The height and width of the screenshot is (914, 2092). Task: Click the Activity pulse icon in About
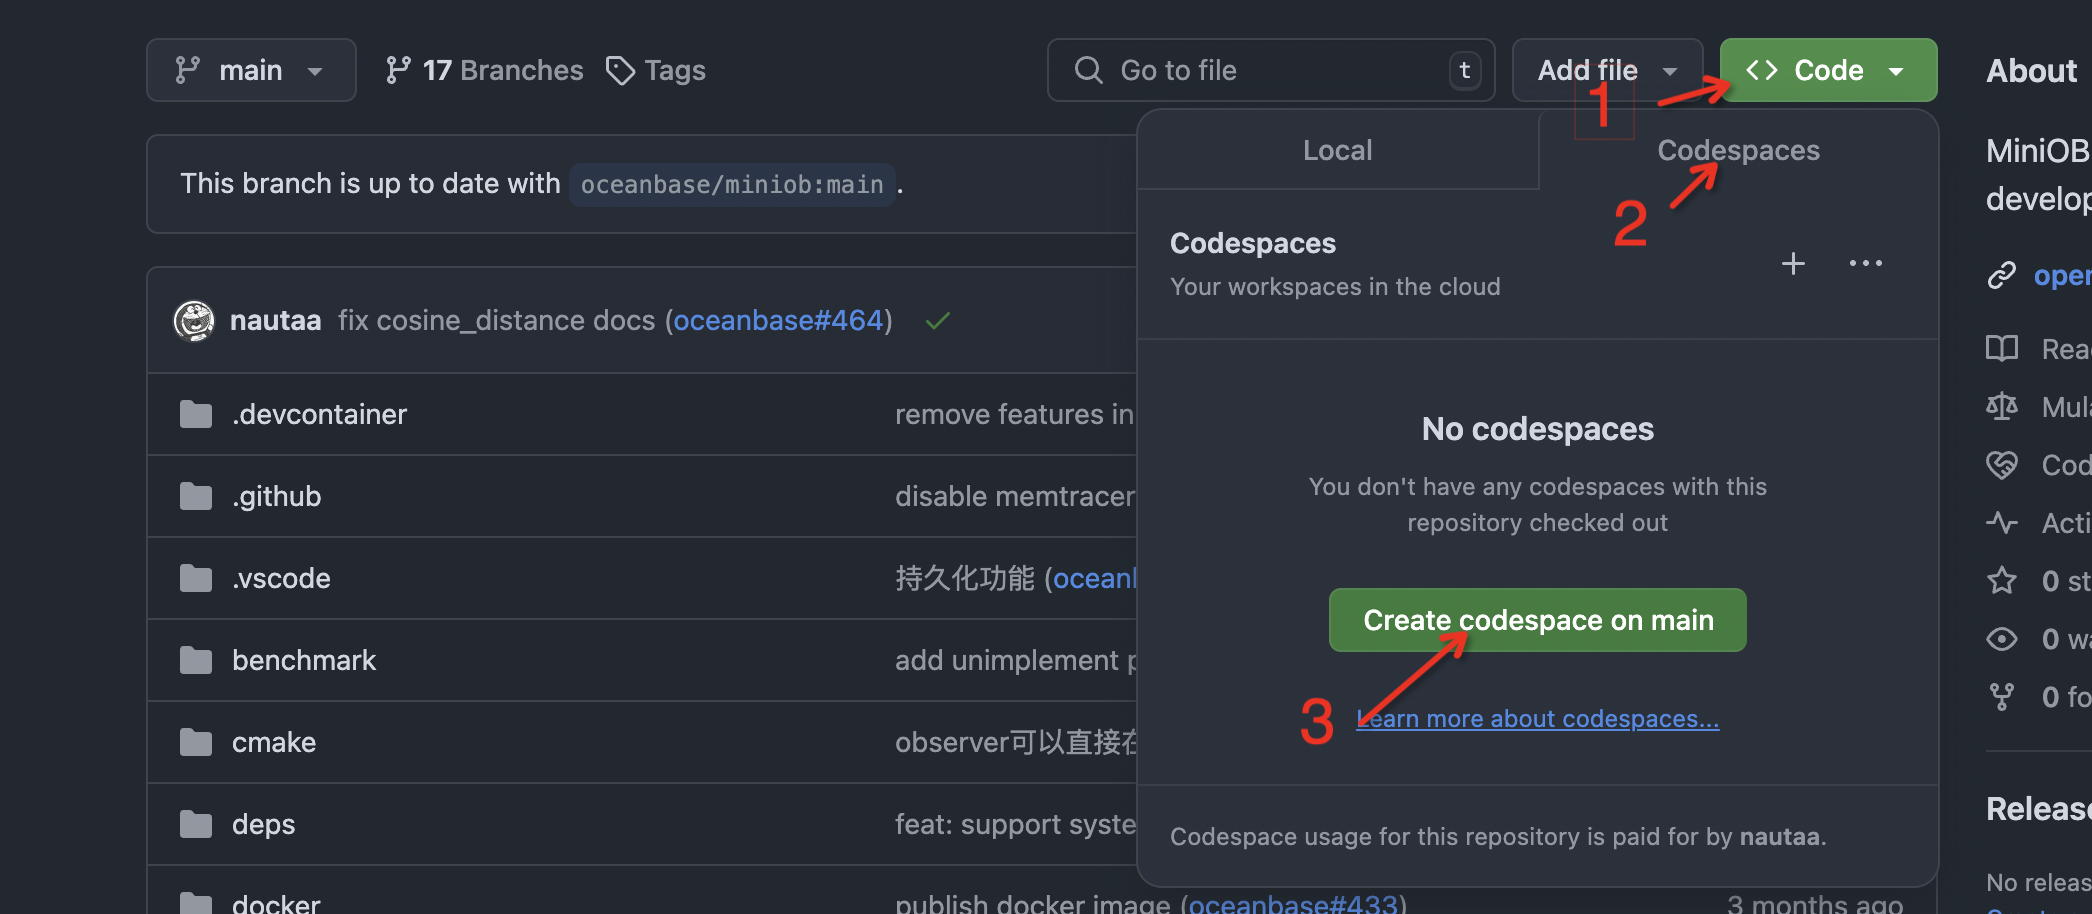tap(2001, 522)
